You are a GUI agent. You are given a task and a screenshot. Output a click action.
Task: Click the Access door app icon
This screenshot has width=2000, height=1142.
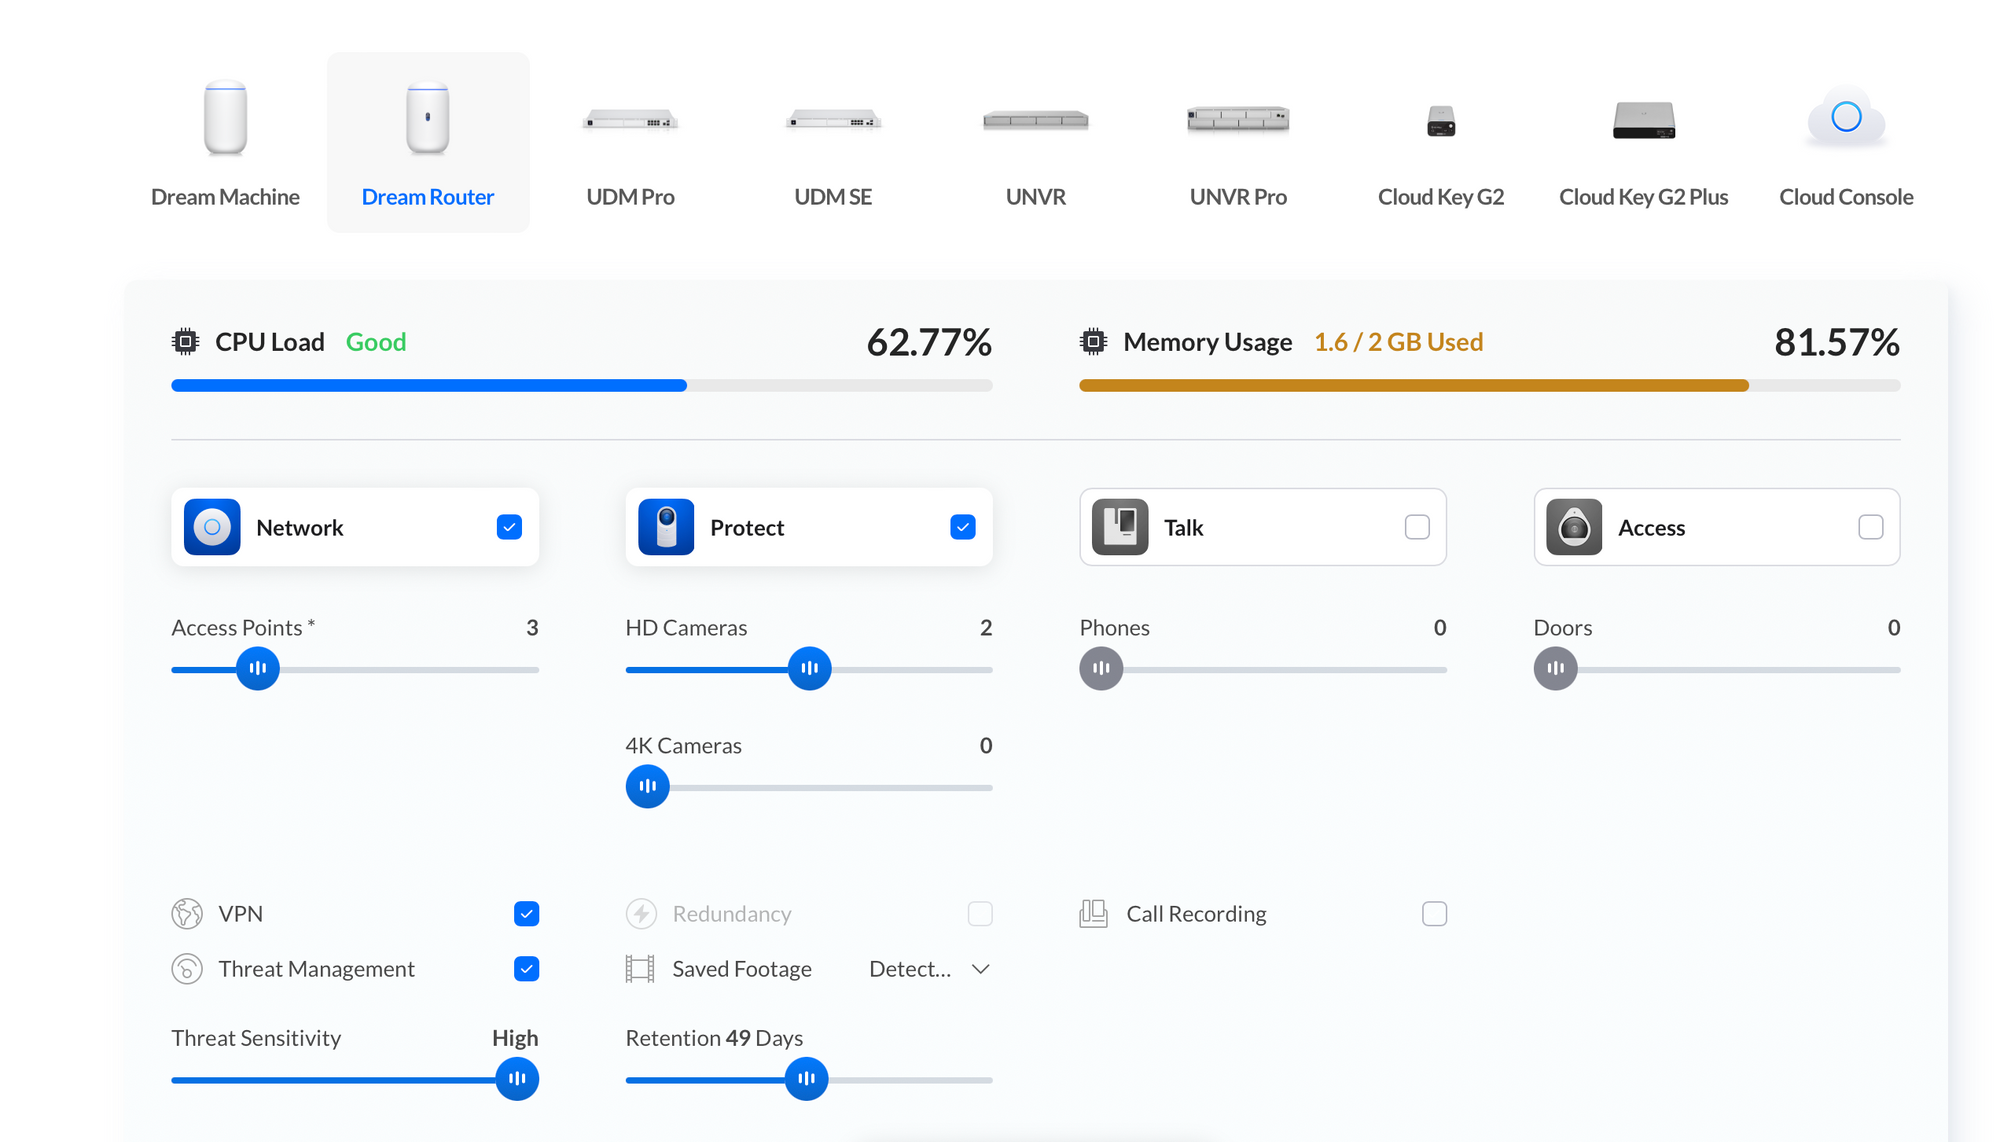pos(1574,527)
